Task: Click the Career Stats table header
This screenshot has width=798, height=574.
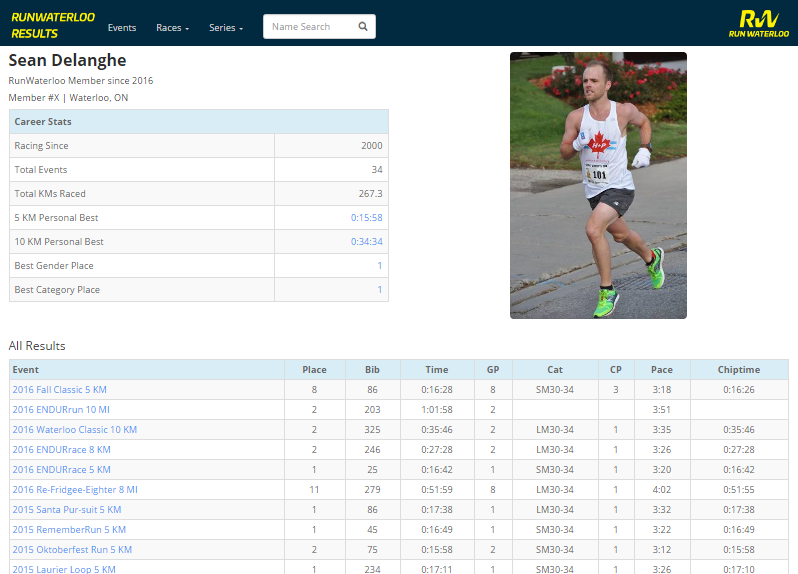Action: point(199,122)
